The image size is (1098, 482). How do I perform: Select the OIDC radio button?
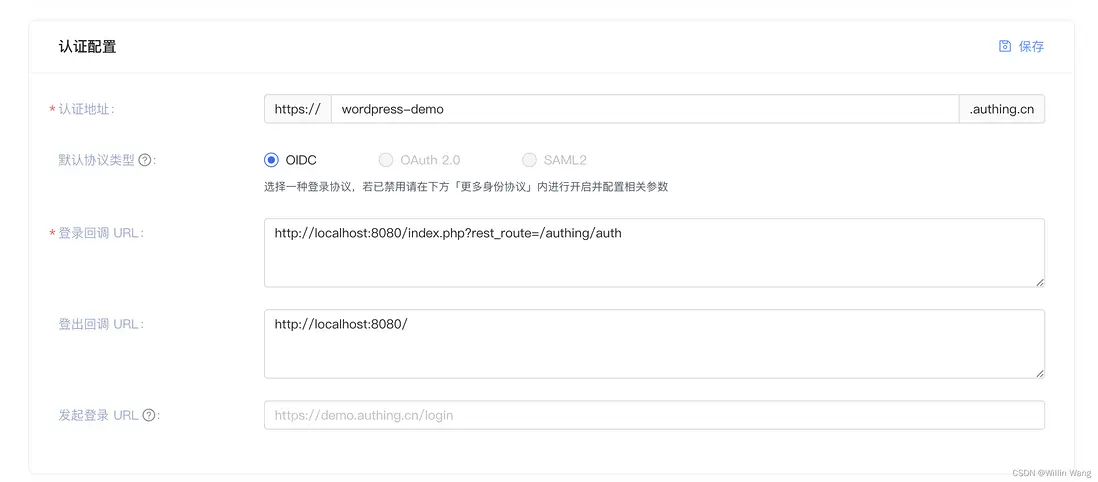pyautogui.click(x=271, y=160)
